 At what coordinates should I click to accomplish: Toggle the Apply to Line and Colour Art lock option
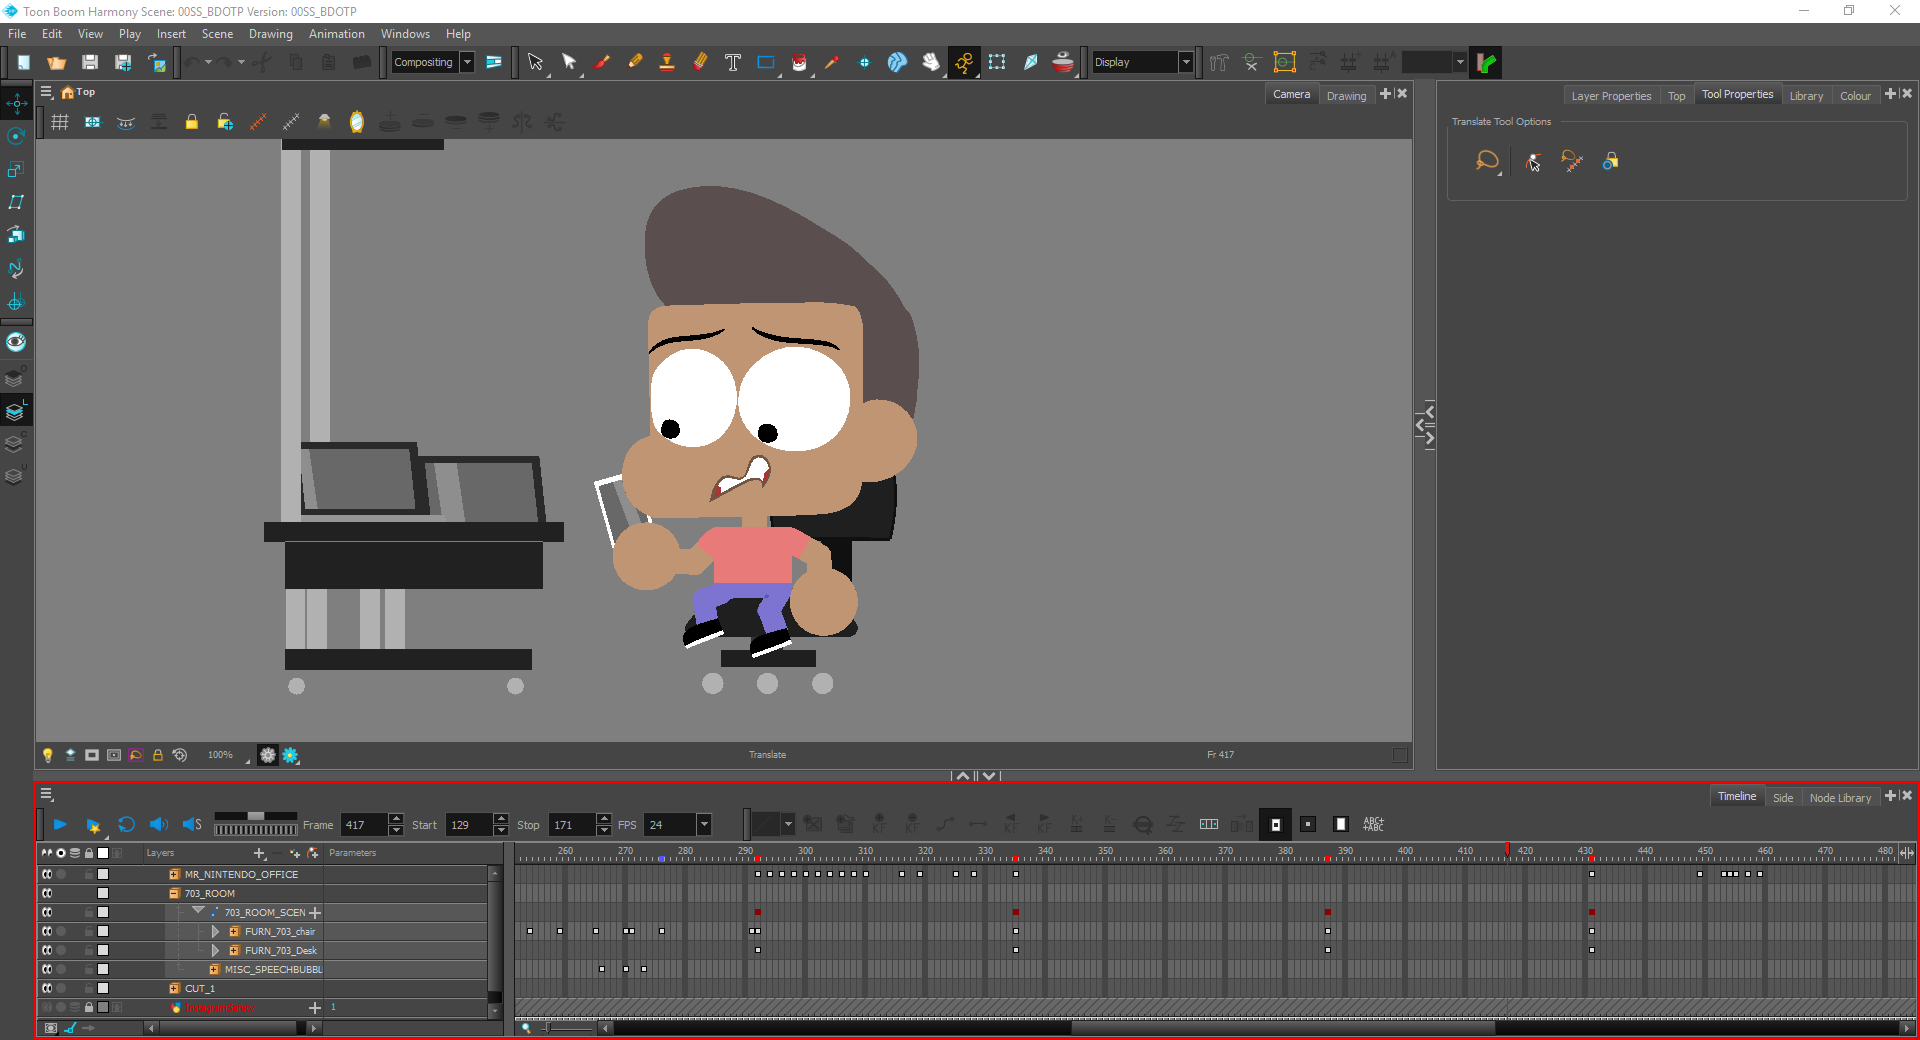tap(1610, 161)
